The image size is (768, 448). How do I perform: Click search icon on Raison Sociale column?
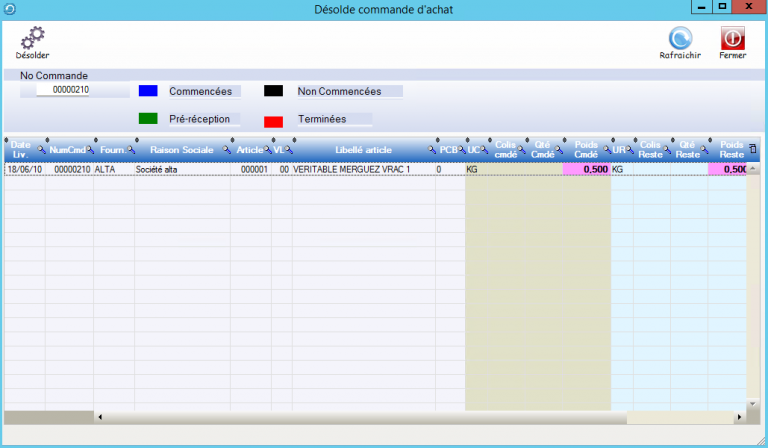coord(226,150)
